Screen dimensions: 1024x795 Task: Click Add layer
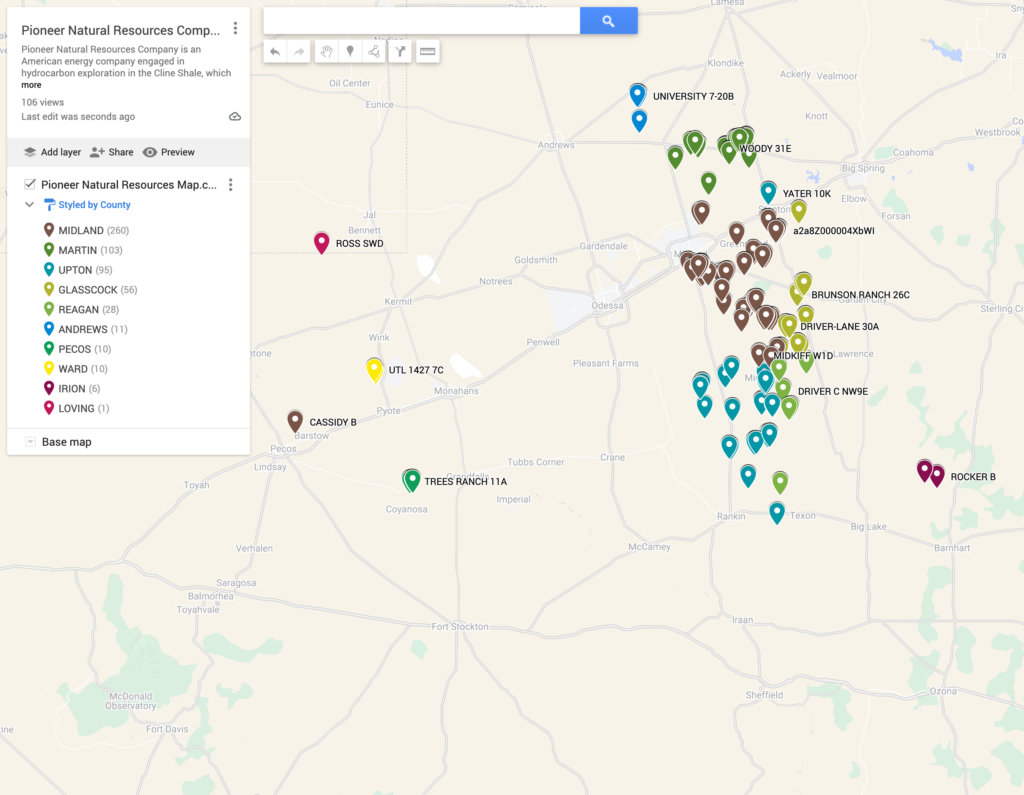click(52, 152)
